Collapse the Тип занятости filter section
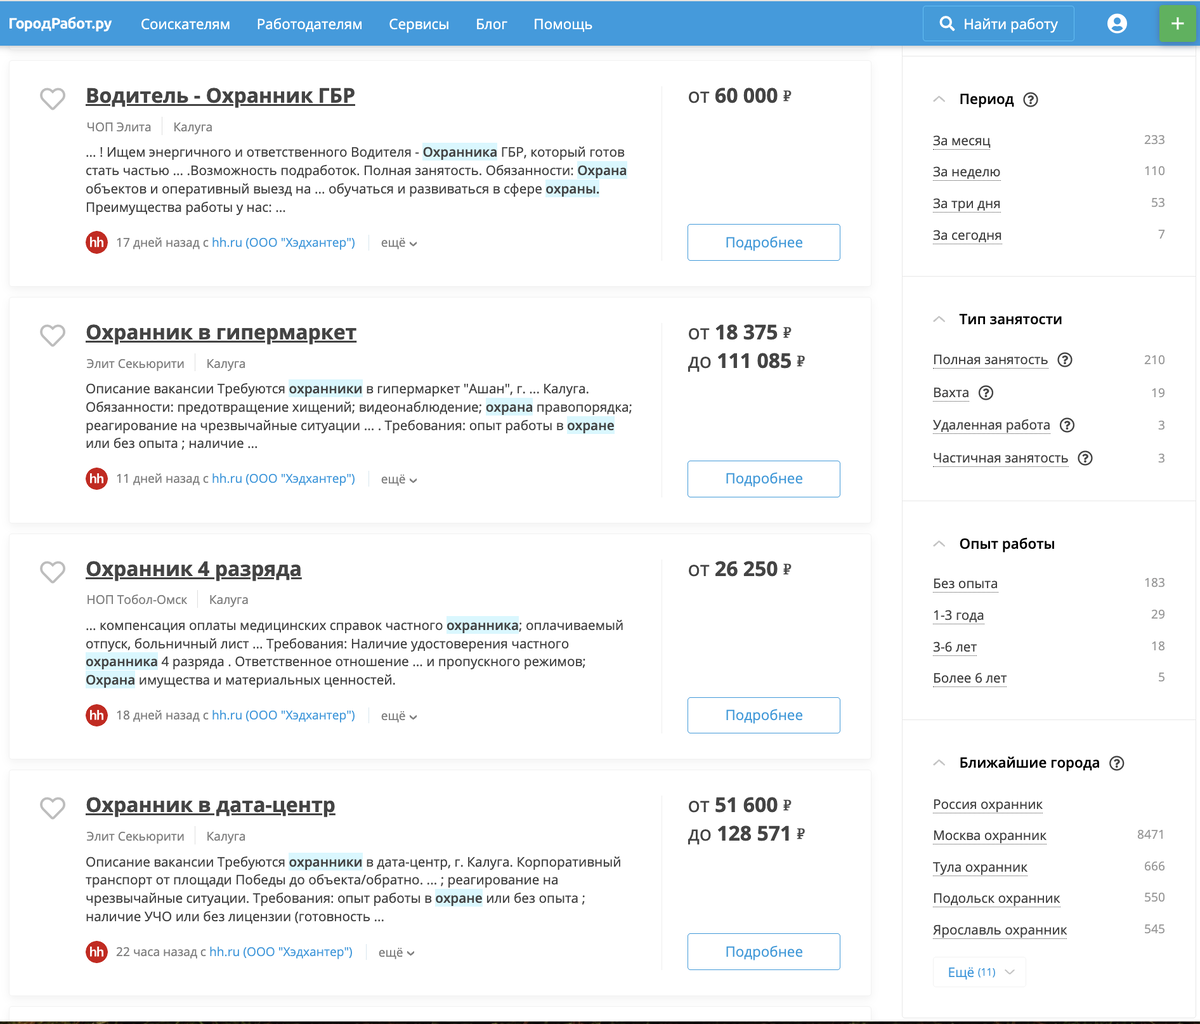The height and width of the screenshot is (1024, 1200). [x=939, y=320]
